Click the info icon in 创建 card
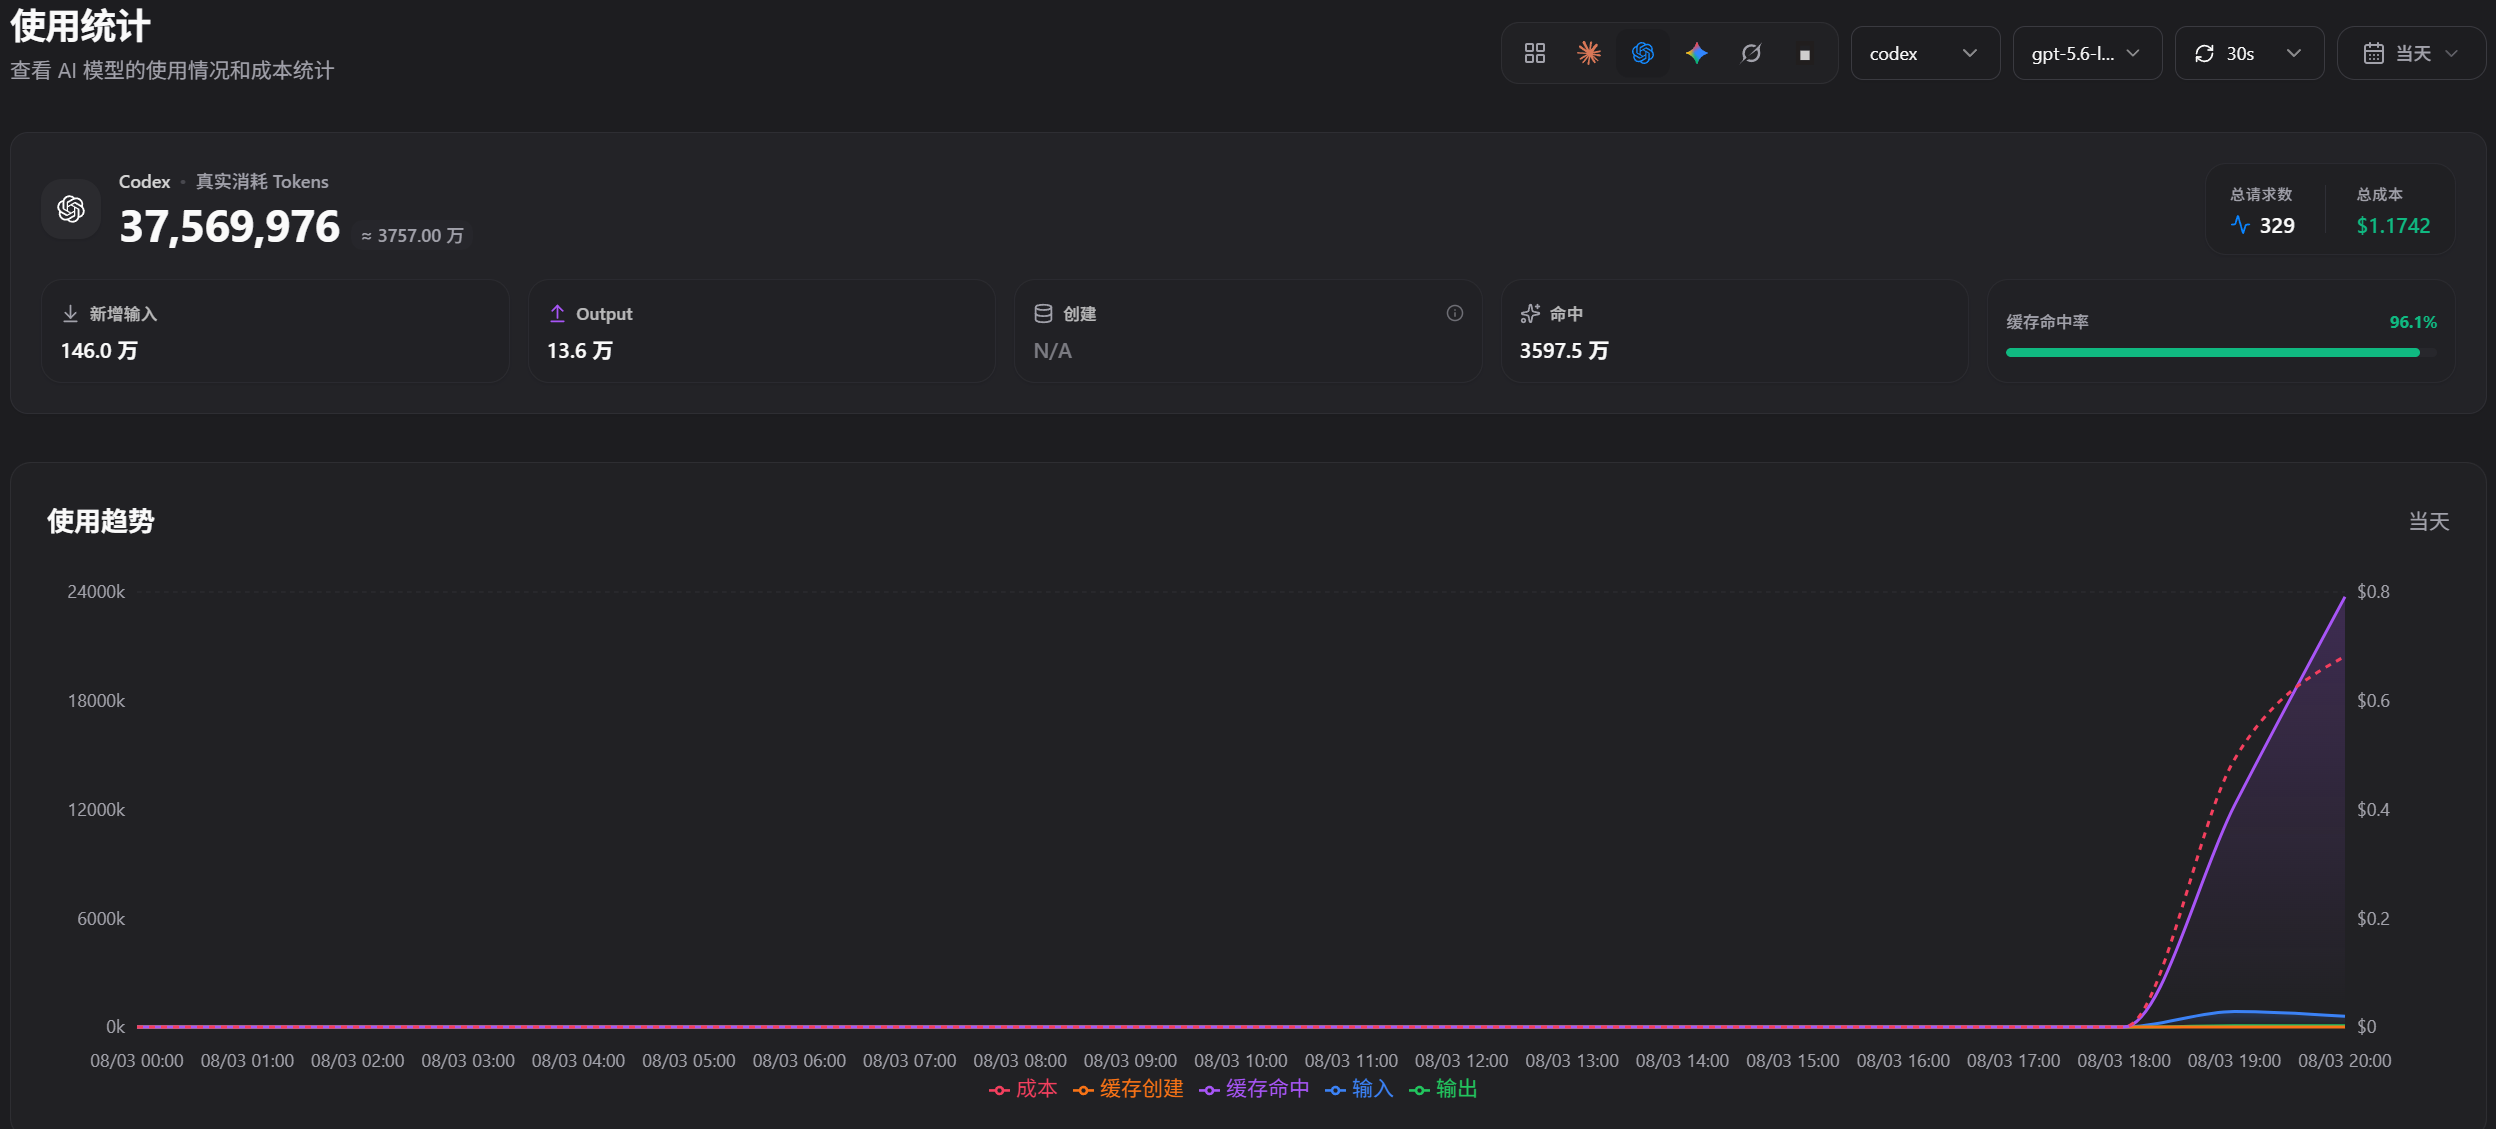 [x=1455, y=313]
